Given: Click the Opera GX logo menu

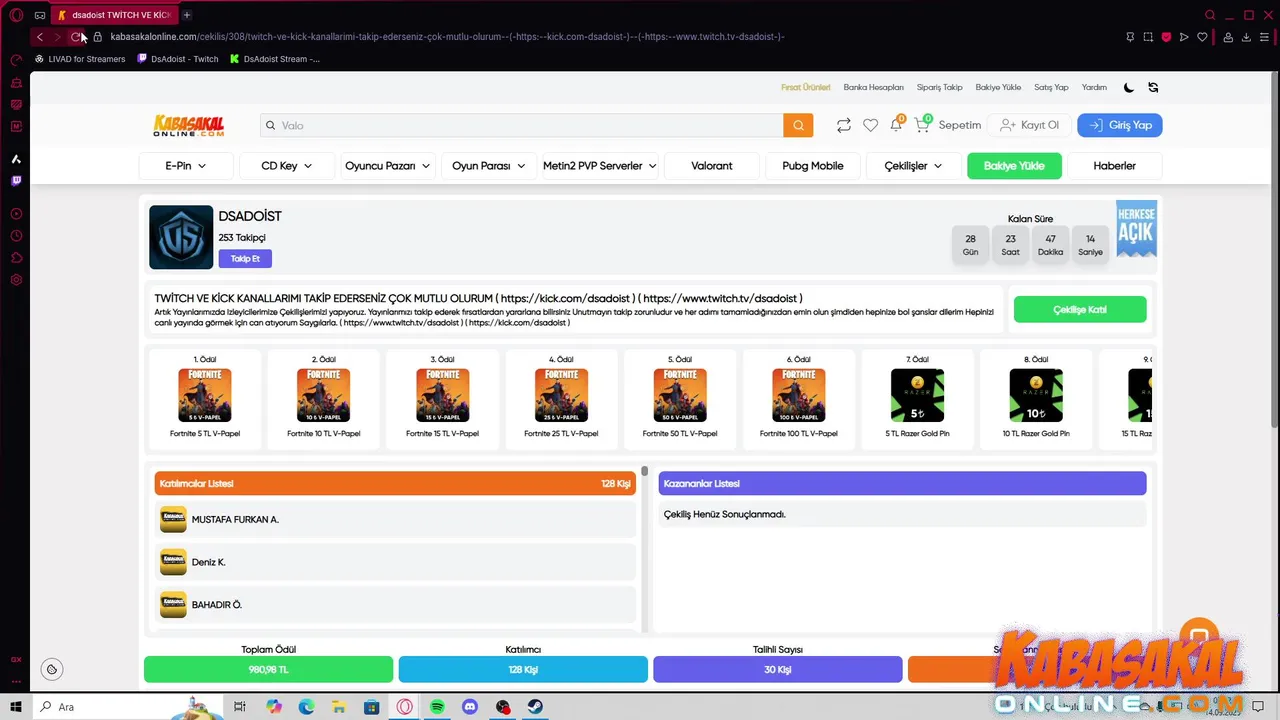Looking at the screenshot, I should pos(16,15).
